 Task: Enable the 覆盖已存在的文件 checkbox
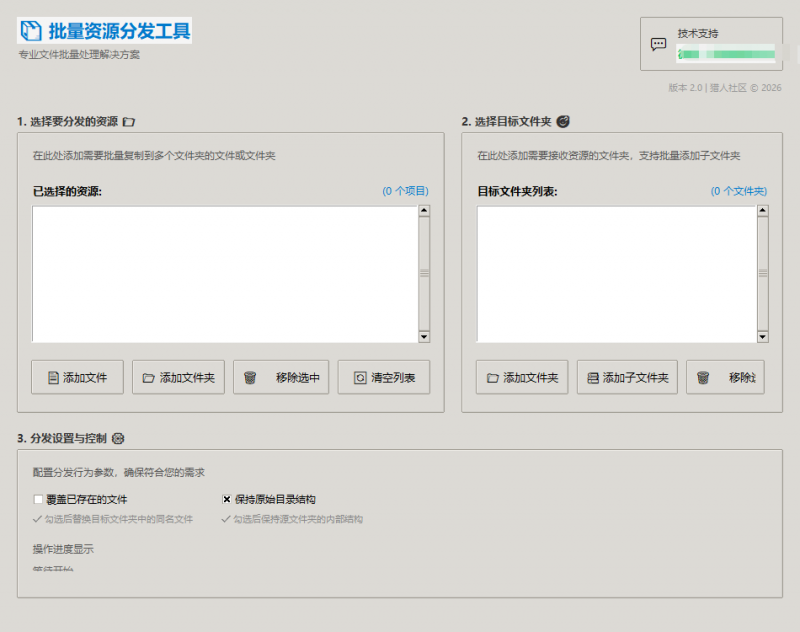coord(38,498)
